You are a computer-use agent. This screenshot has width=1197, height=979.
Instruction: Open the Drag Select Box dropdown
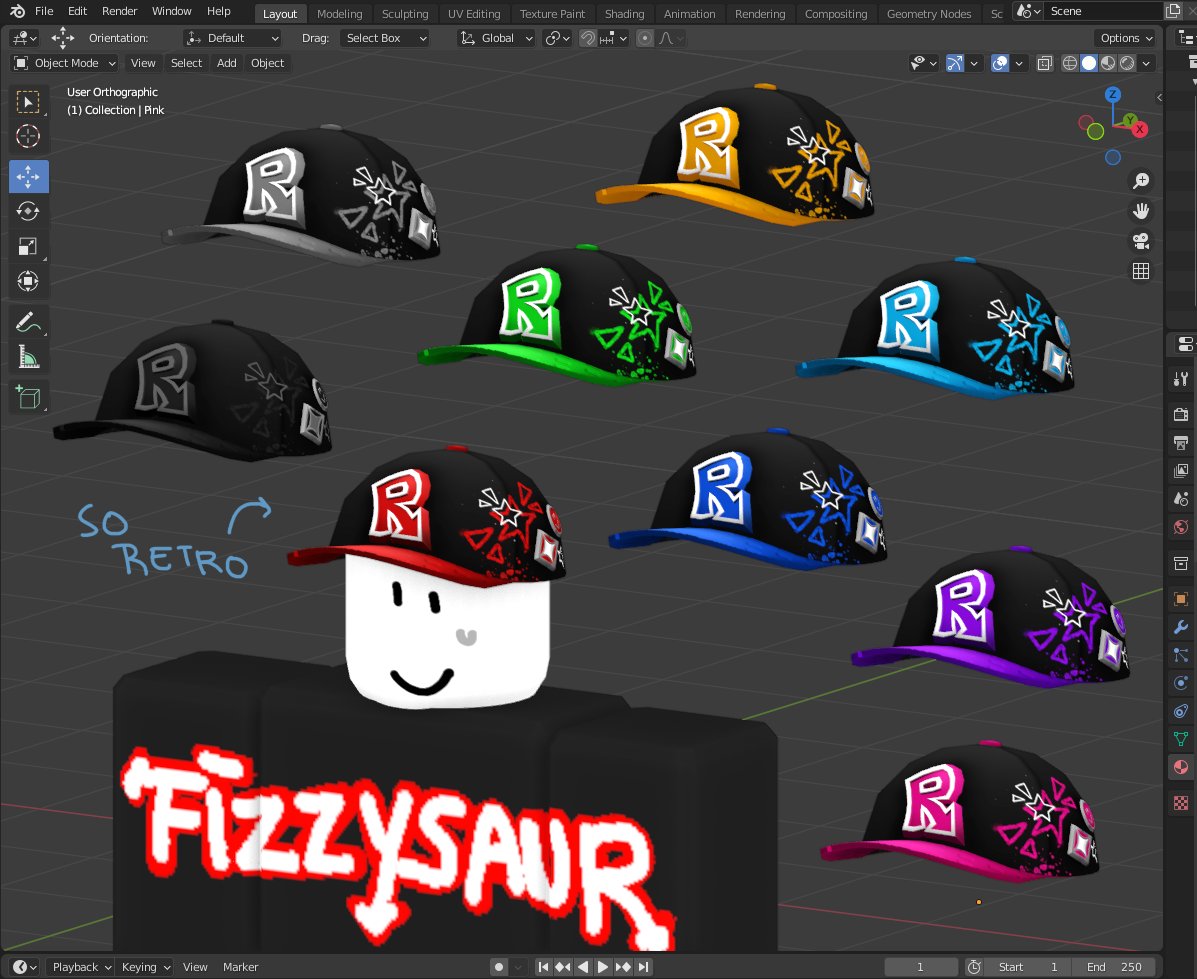[x=385, y=38]
